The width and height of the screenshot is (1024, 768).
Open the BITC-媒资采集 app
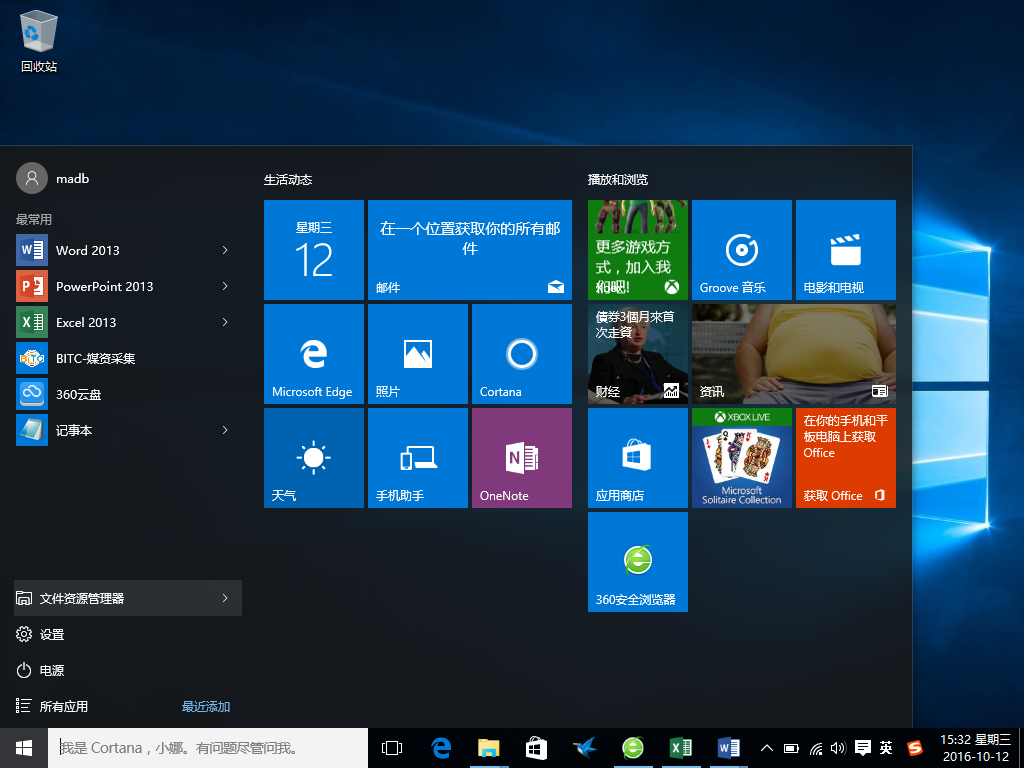[x=128, y=358]
